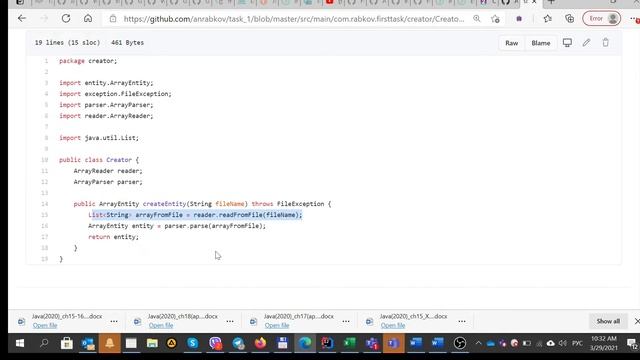Screen dimensions: 640x360
Task: Close the downloads bar
Action: (636, 321)
